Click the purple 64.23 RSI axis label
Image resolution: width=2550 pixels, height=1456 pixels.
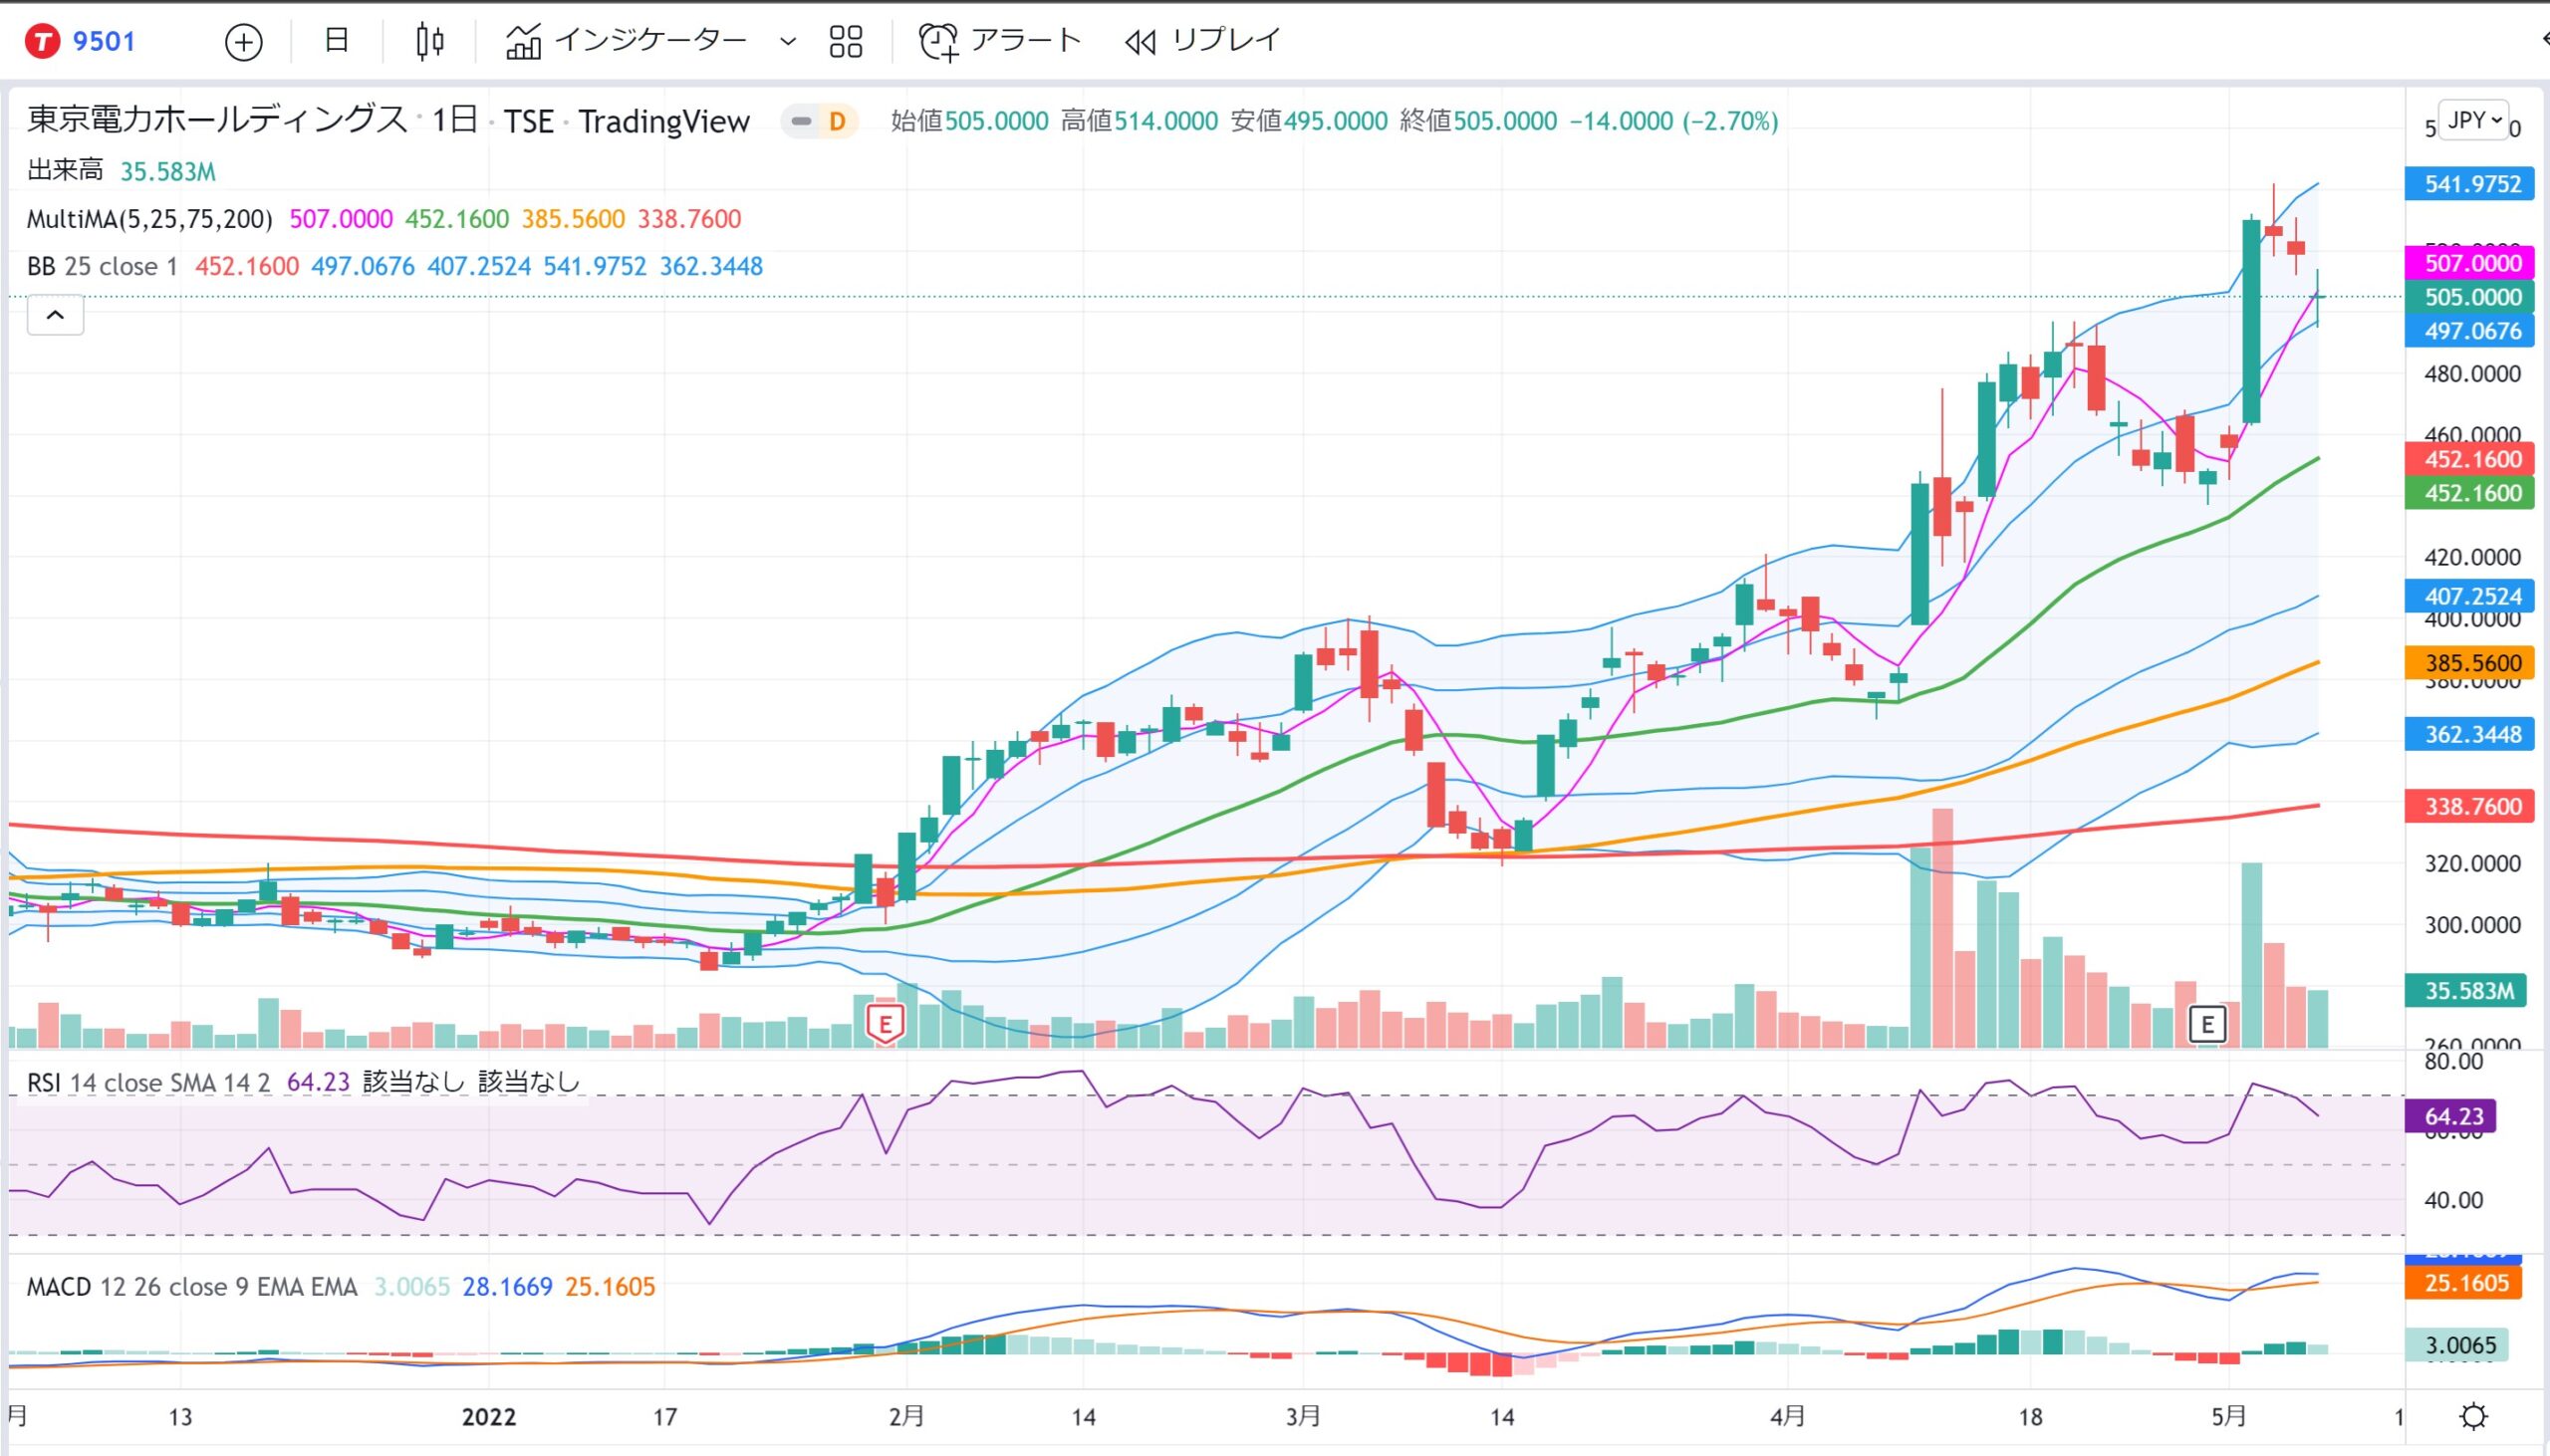pos(2451,1116)
